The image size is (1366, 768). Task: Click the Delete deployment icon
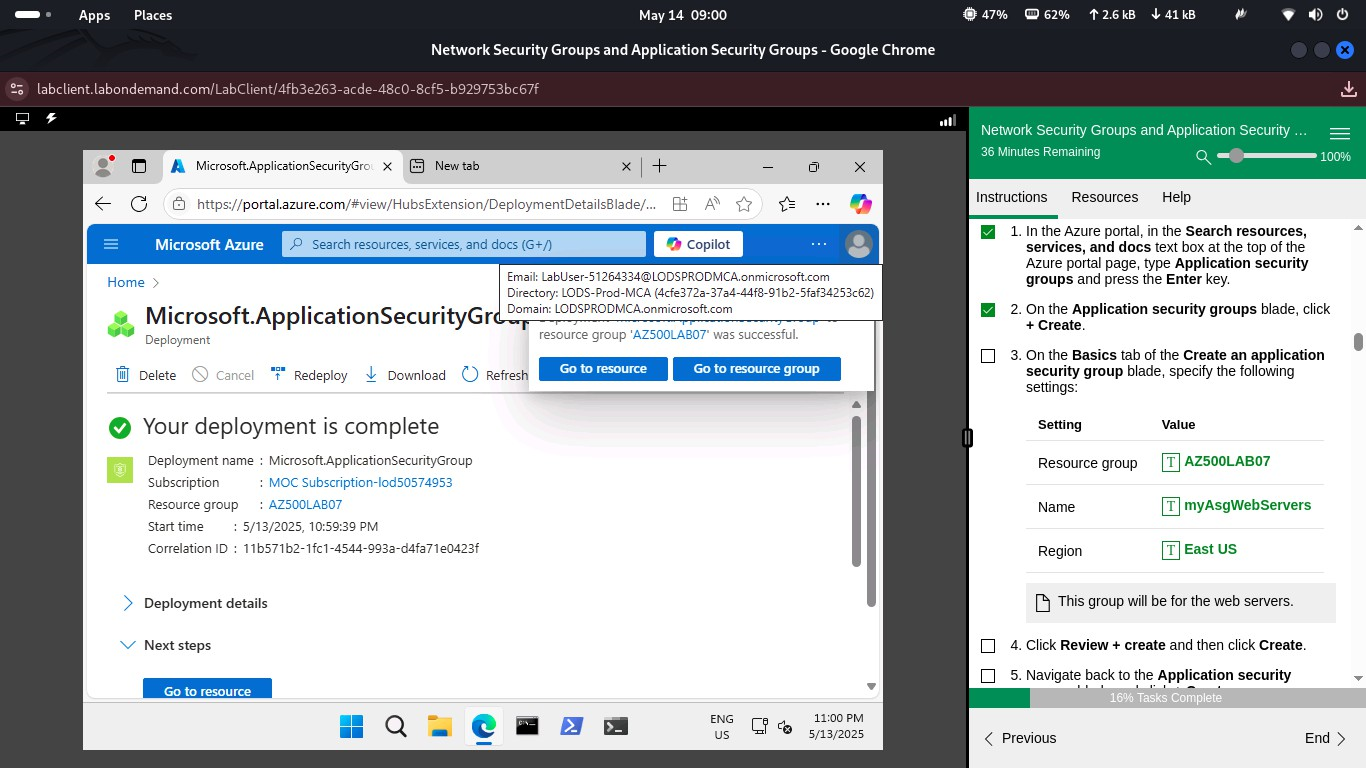click(123, 375)
